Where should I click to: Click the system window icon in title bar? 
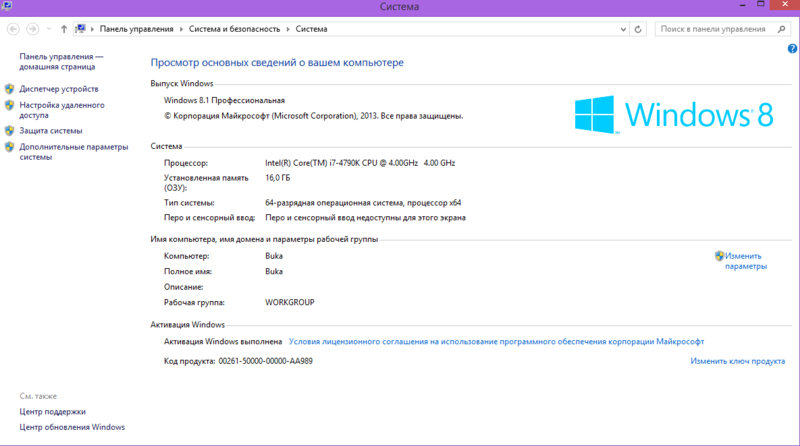[x=7, y=6]
